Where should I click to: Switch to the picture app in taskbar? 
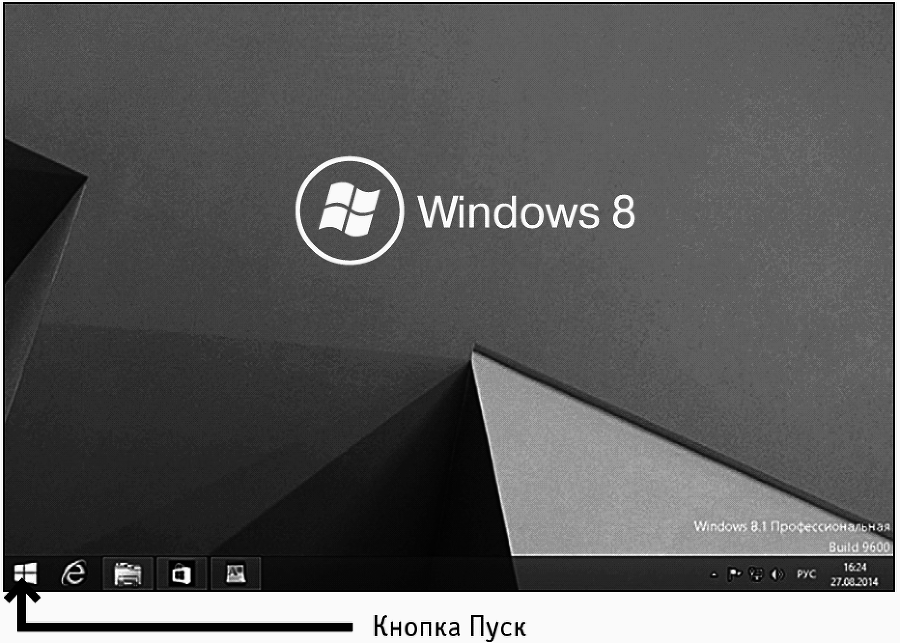[x=236, y=573]
